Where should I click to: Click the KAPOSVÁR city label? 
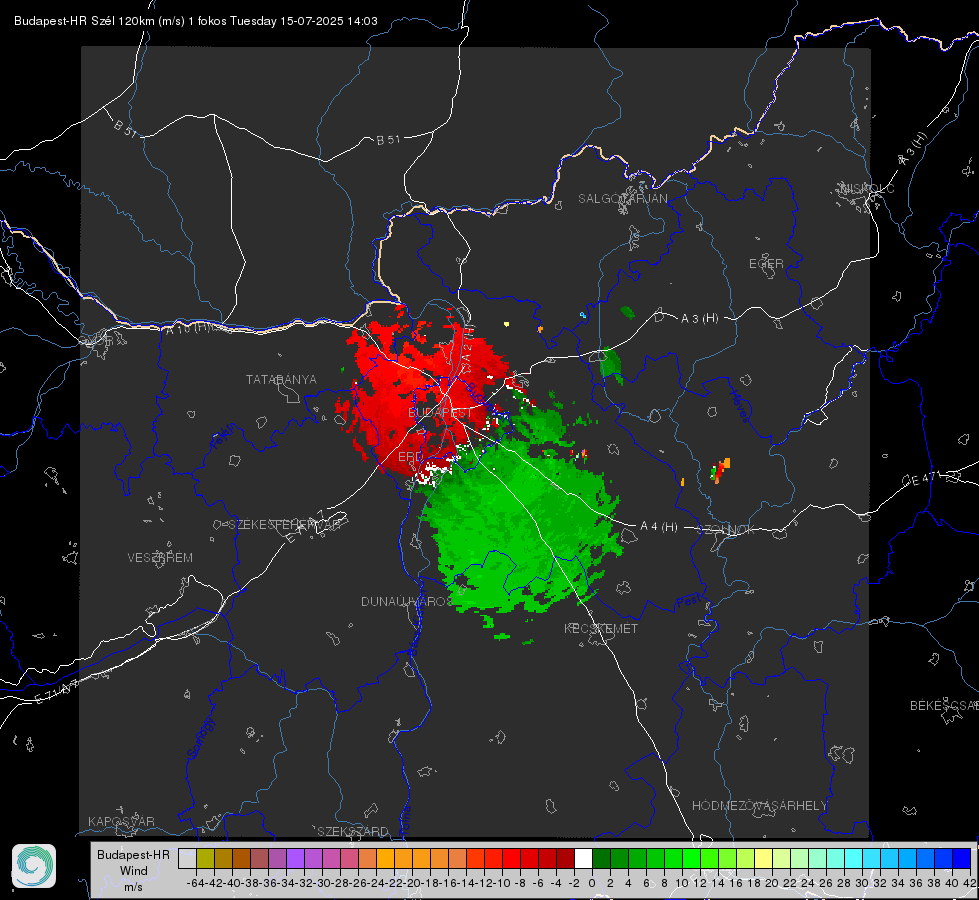pyautogui.click(x=121, y=821)
